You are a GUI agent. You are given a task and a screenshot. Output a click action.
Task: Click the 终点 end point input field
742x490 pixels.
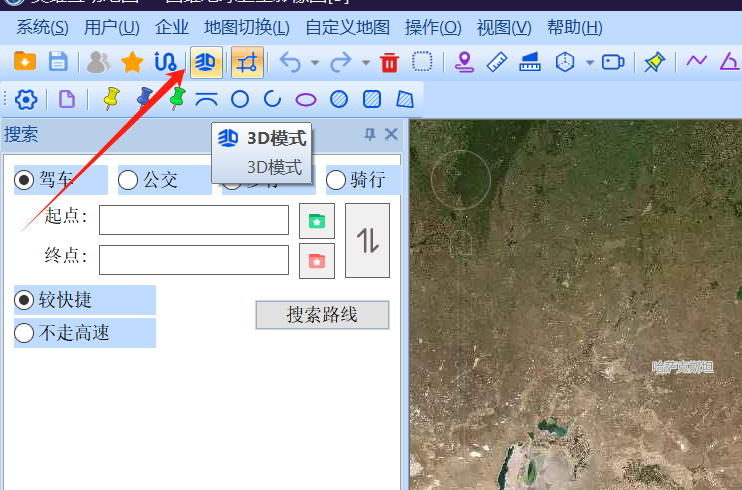(x=194, y=260)
